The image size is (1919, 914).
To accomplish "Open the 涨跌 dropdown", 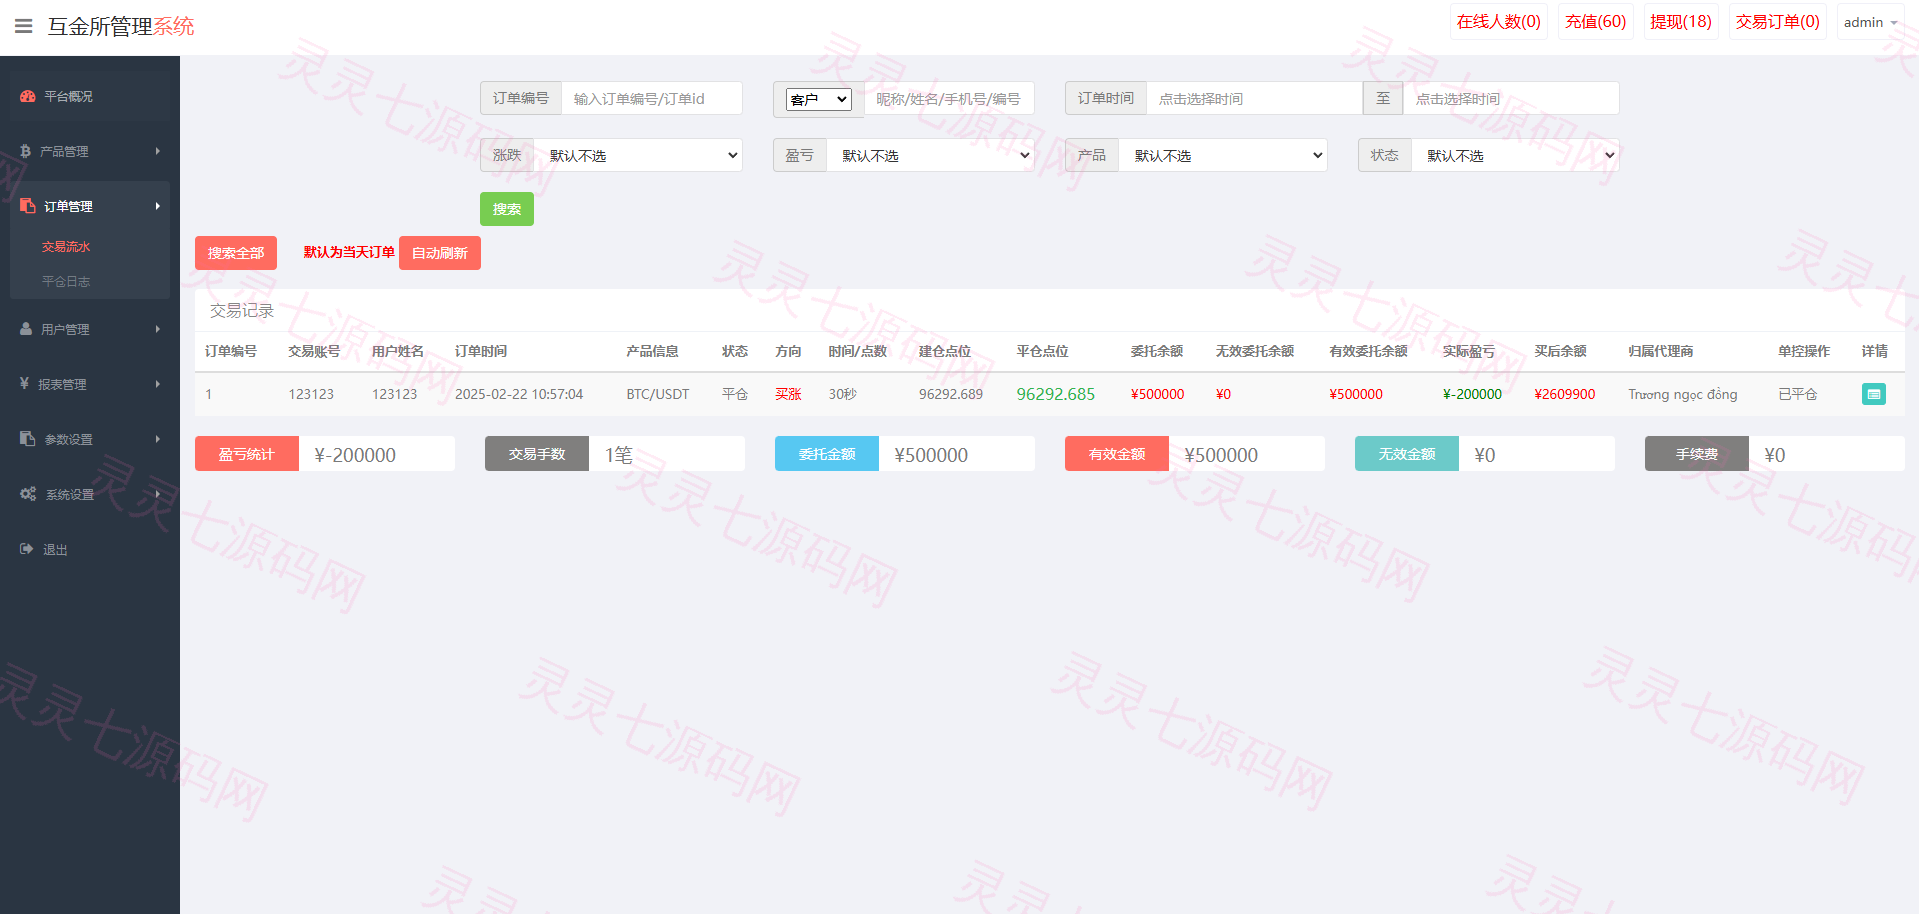I will [638, 155].
